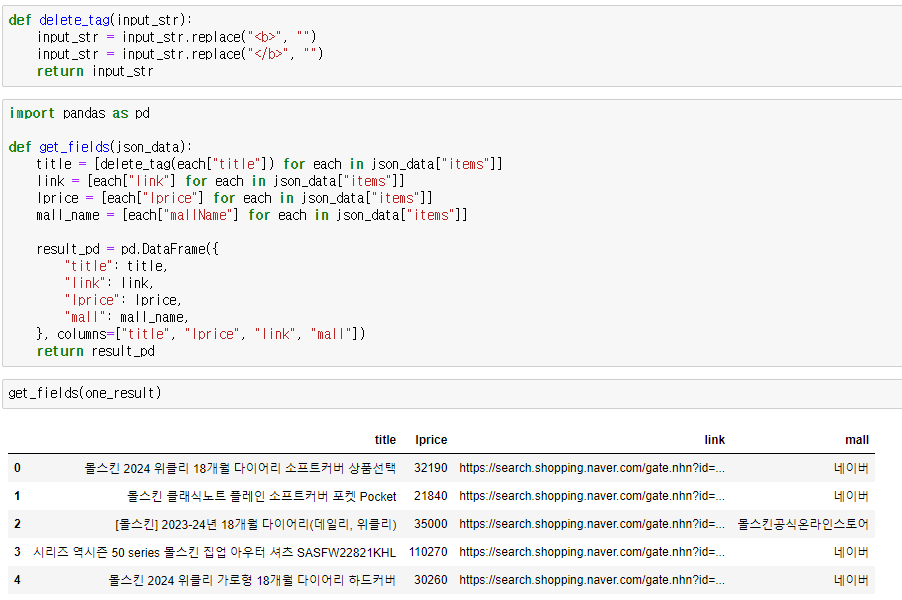The width and height of the screenshot is (902, 600).
Task: Click the get_fields(one_result) code cell
Action: (452, 393)
